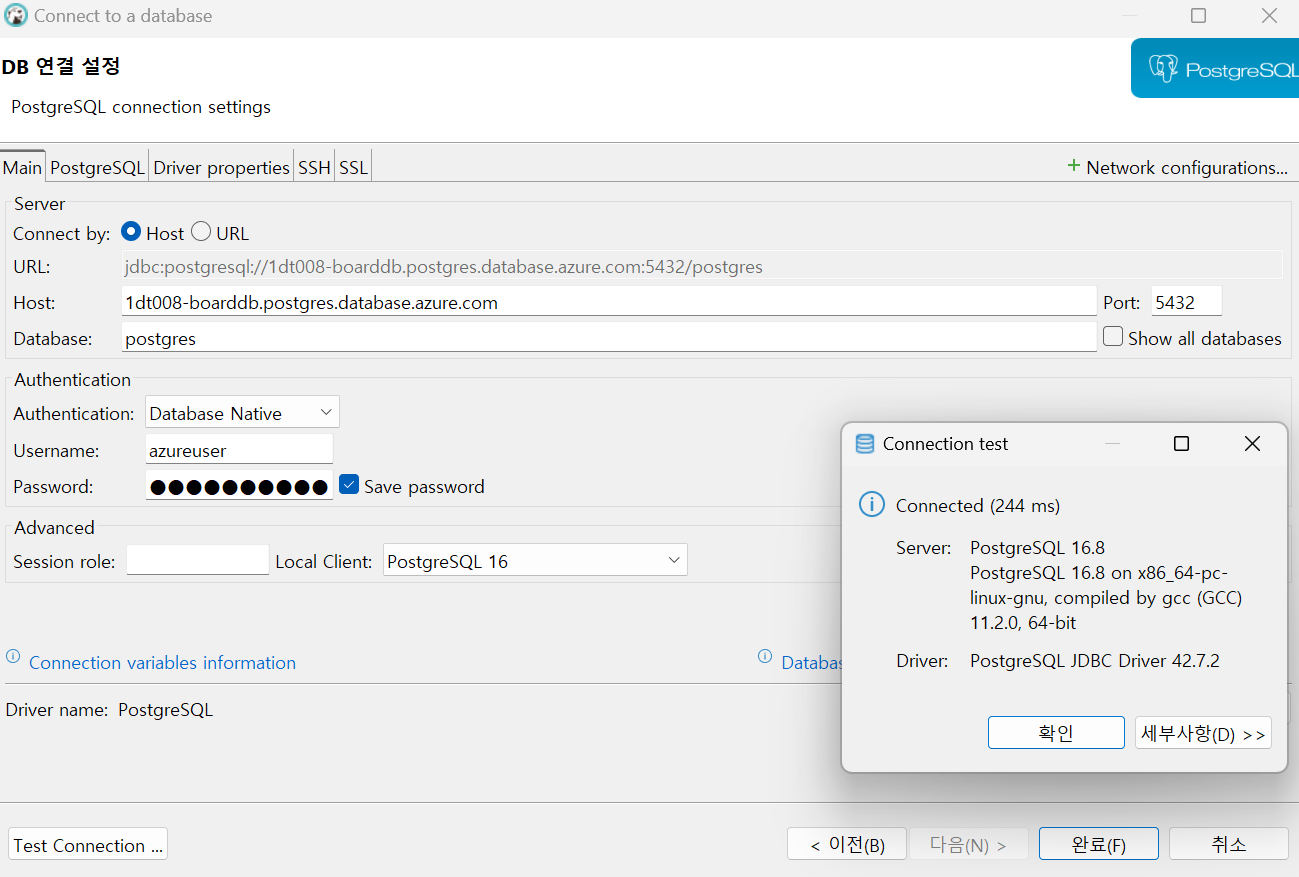This screenshot has height=877, width=1299.
Task: Click the Test Connection button
Action: coord(88,845)
